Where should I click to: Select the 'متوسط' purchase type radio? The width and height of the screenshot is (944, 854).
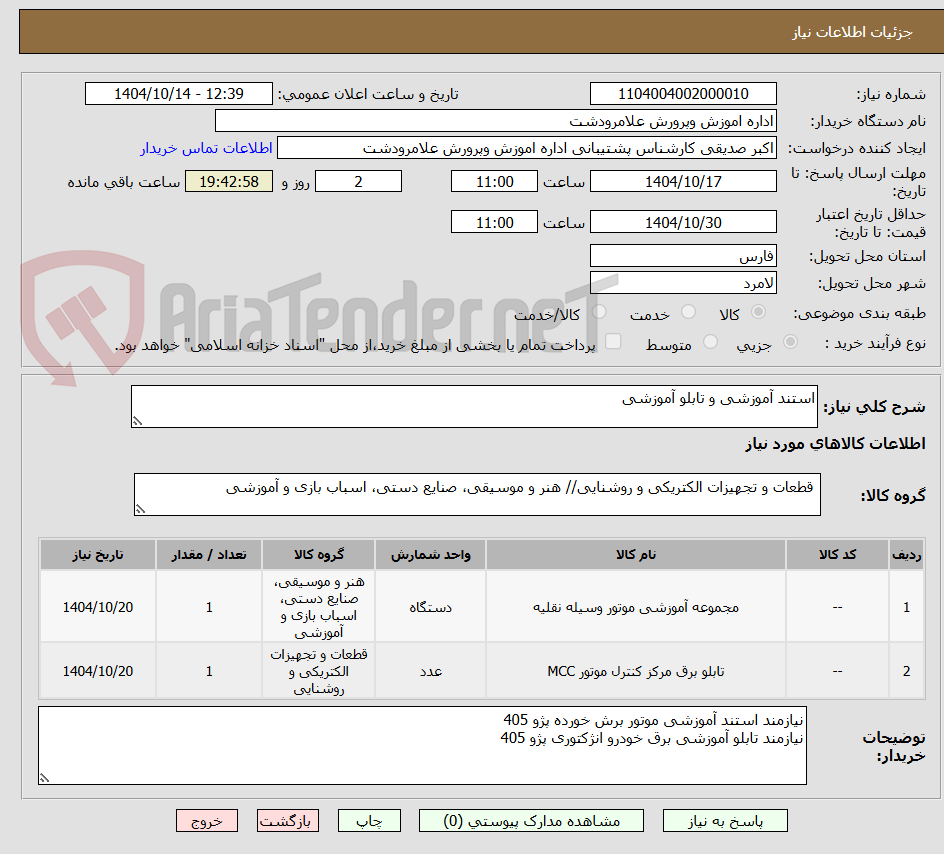(x=710, y=342)
